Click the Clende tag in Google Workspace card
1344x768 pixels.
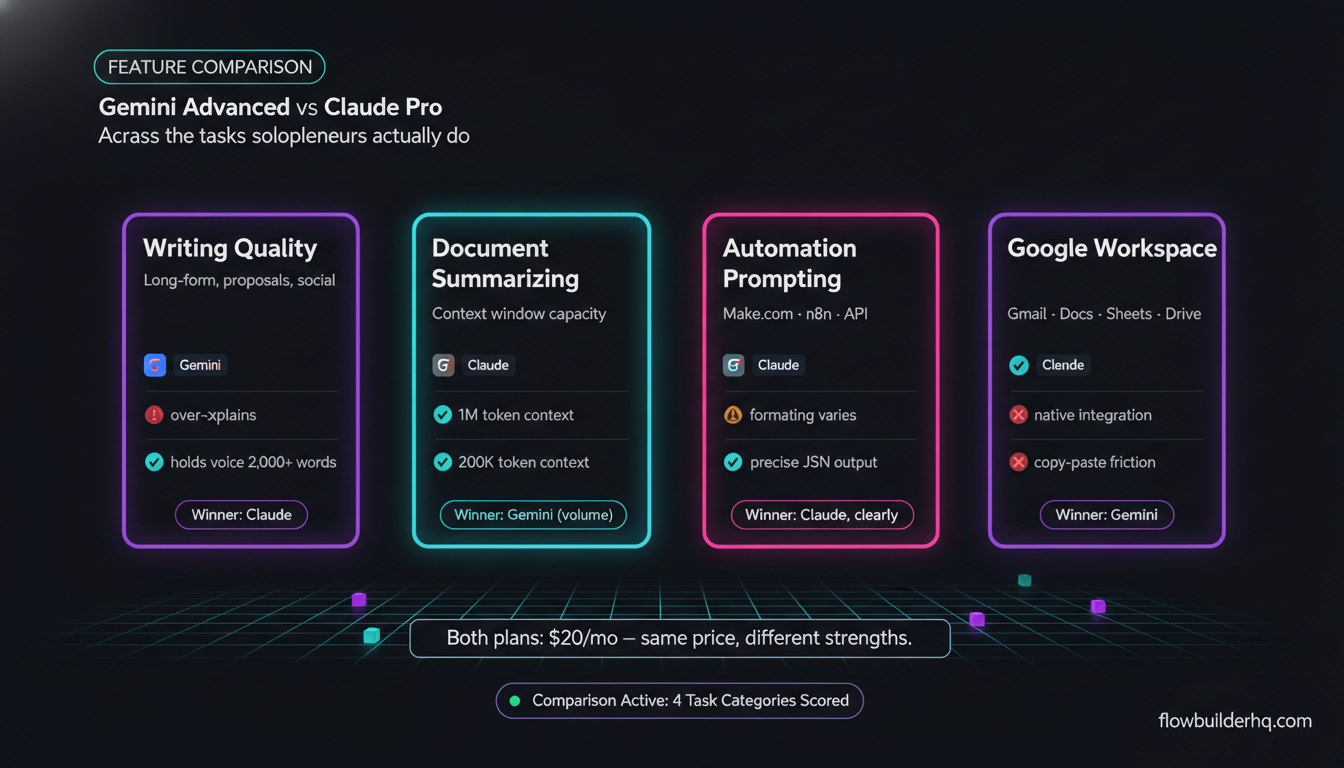tap(1063, 365)
